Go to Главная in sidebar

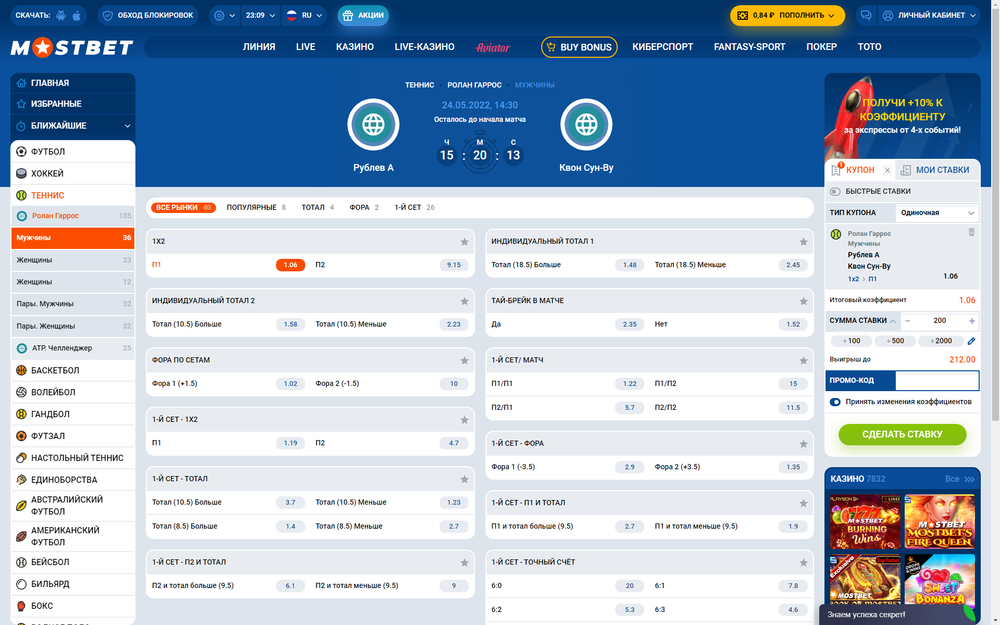coord(73,83)
